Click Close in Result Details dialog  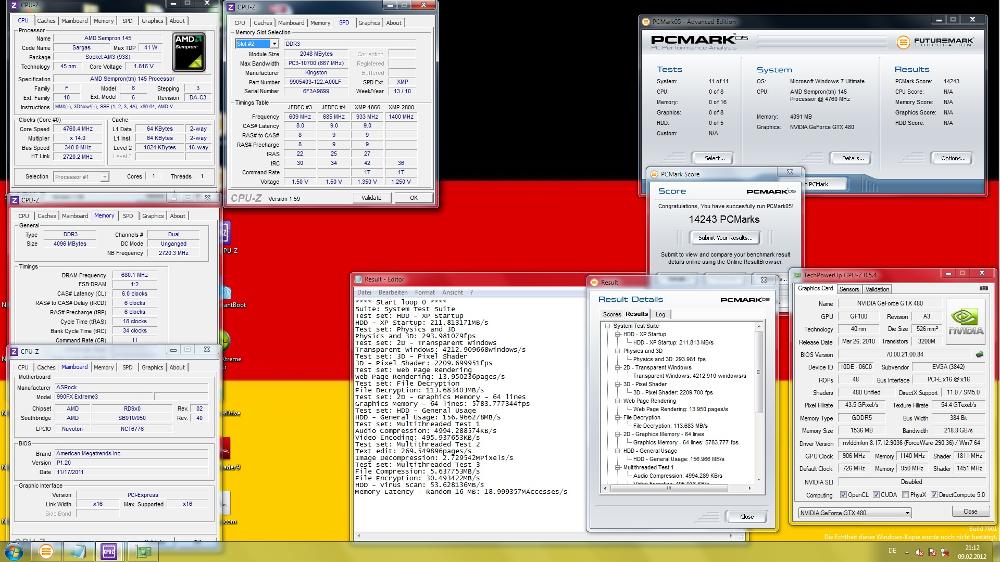(x=746, y=517)
